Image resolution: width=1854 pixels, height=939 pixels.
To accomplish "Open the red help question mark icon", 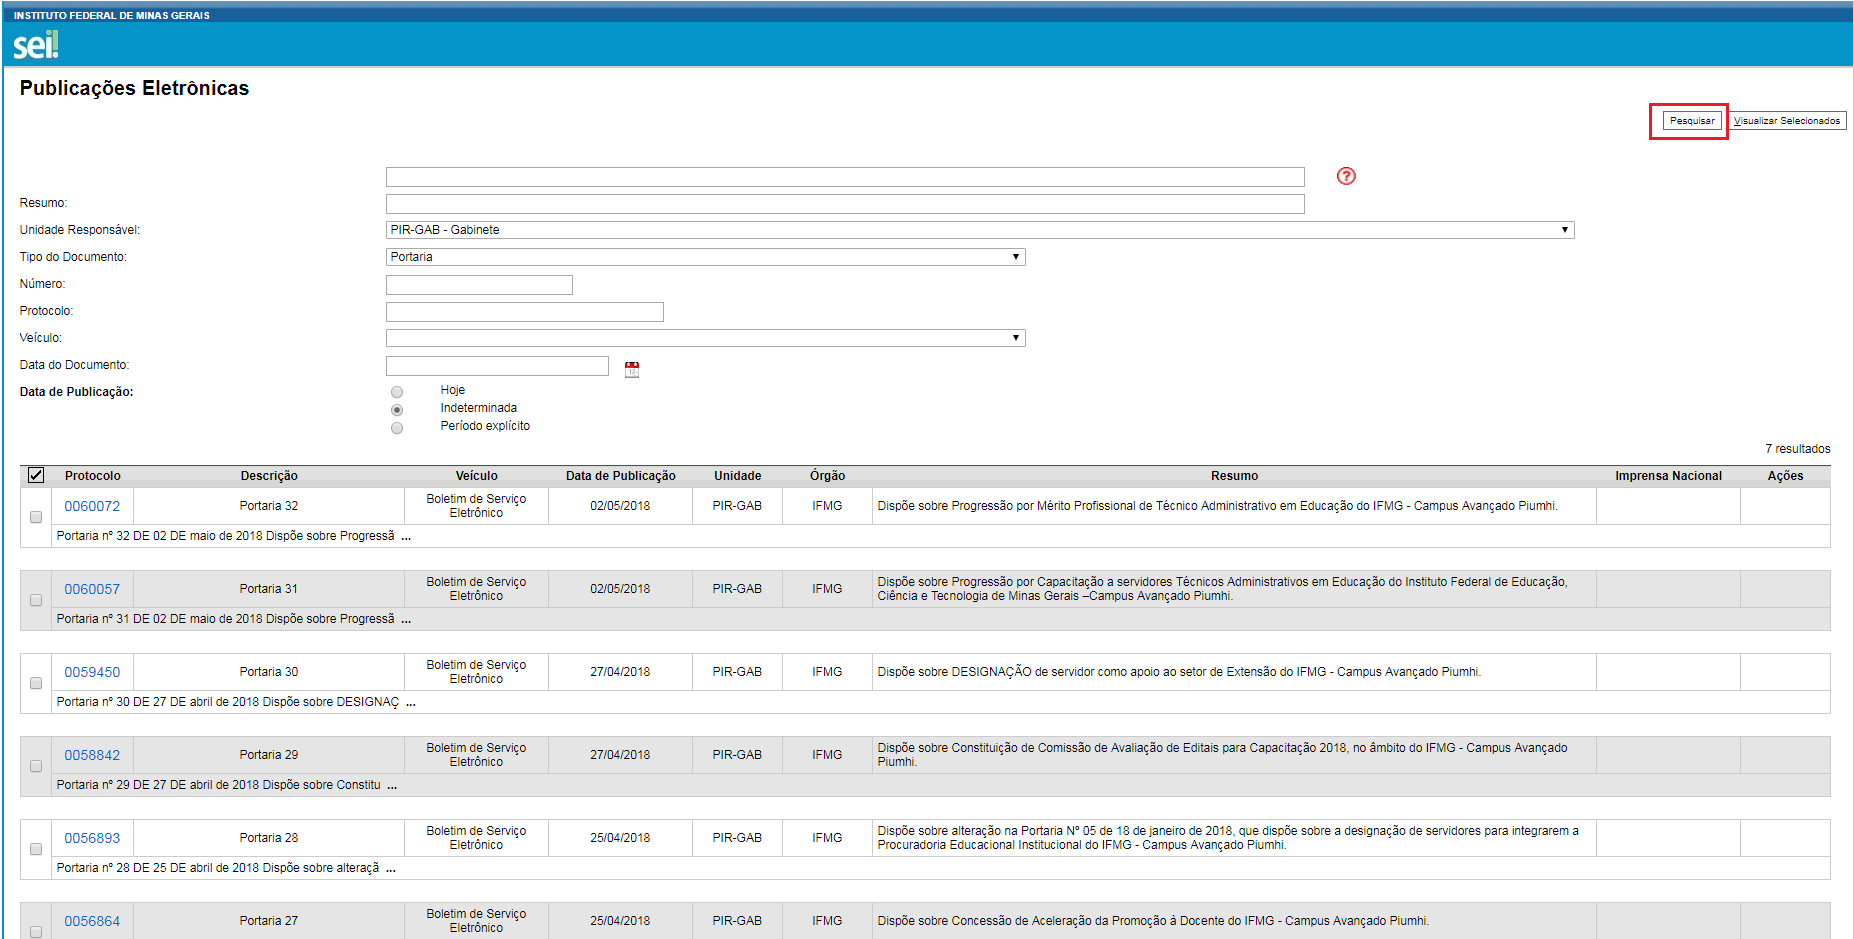I will pyautogui.click(x=1346, y=176).
